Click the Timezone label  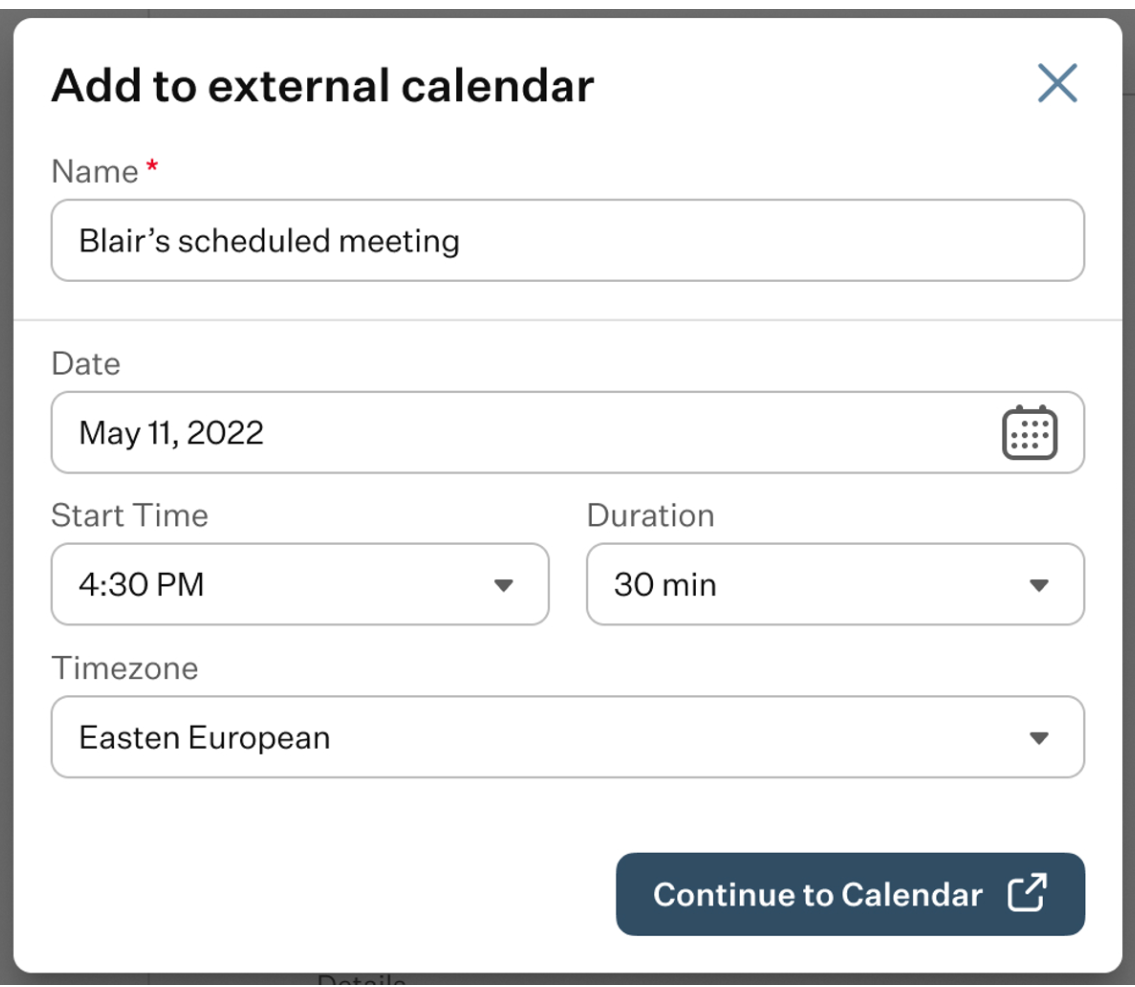[x=125, y=669]
